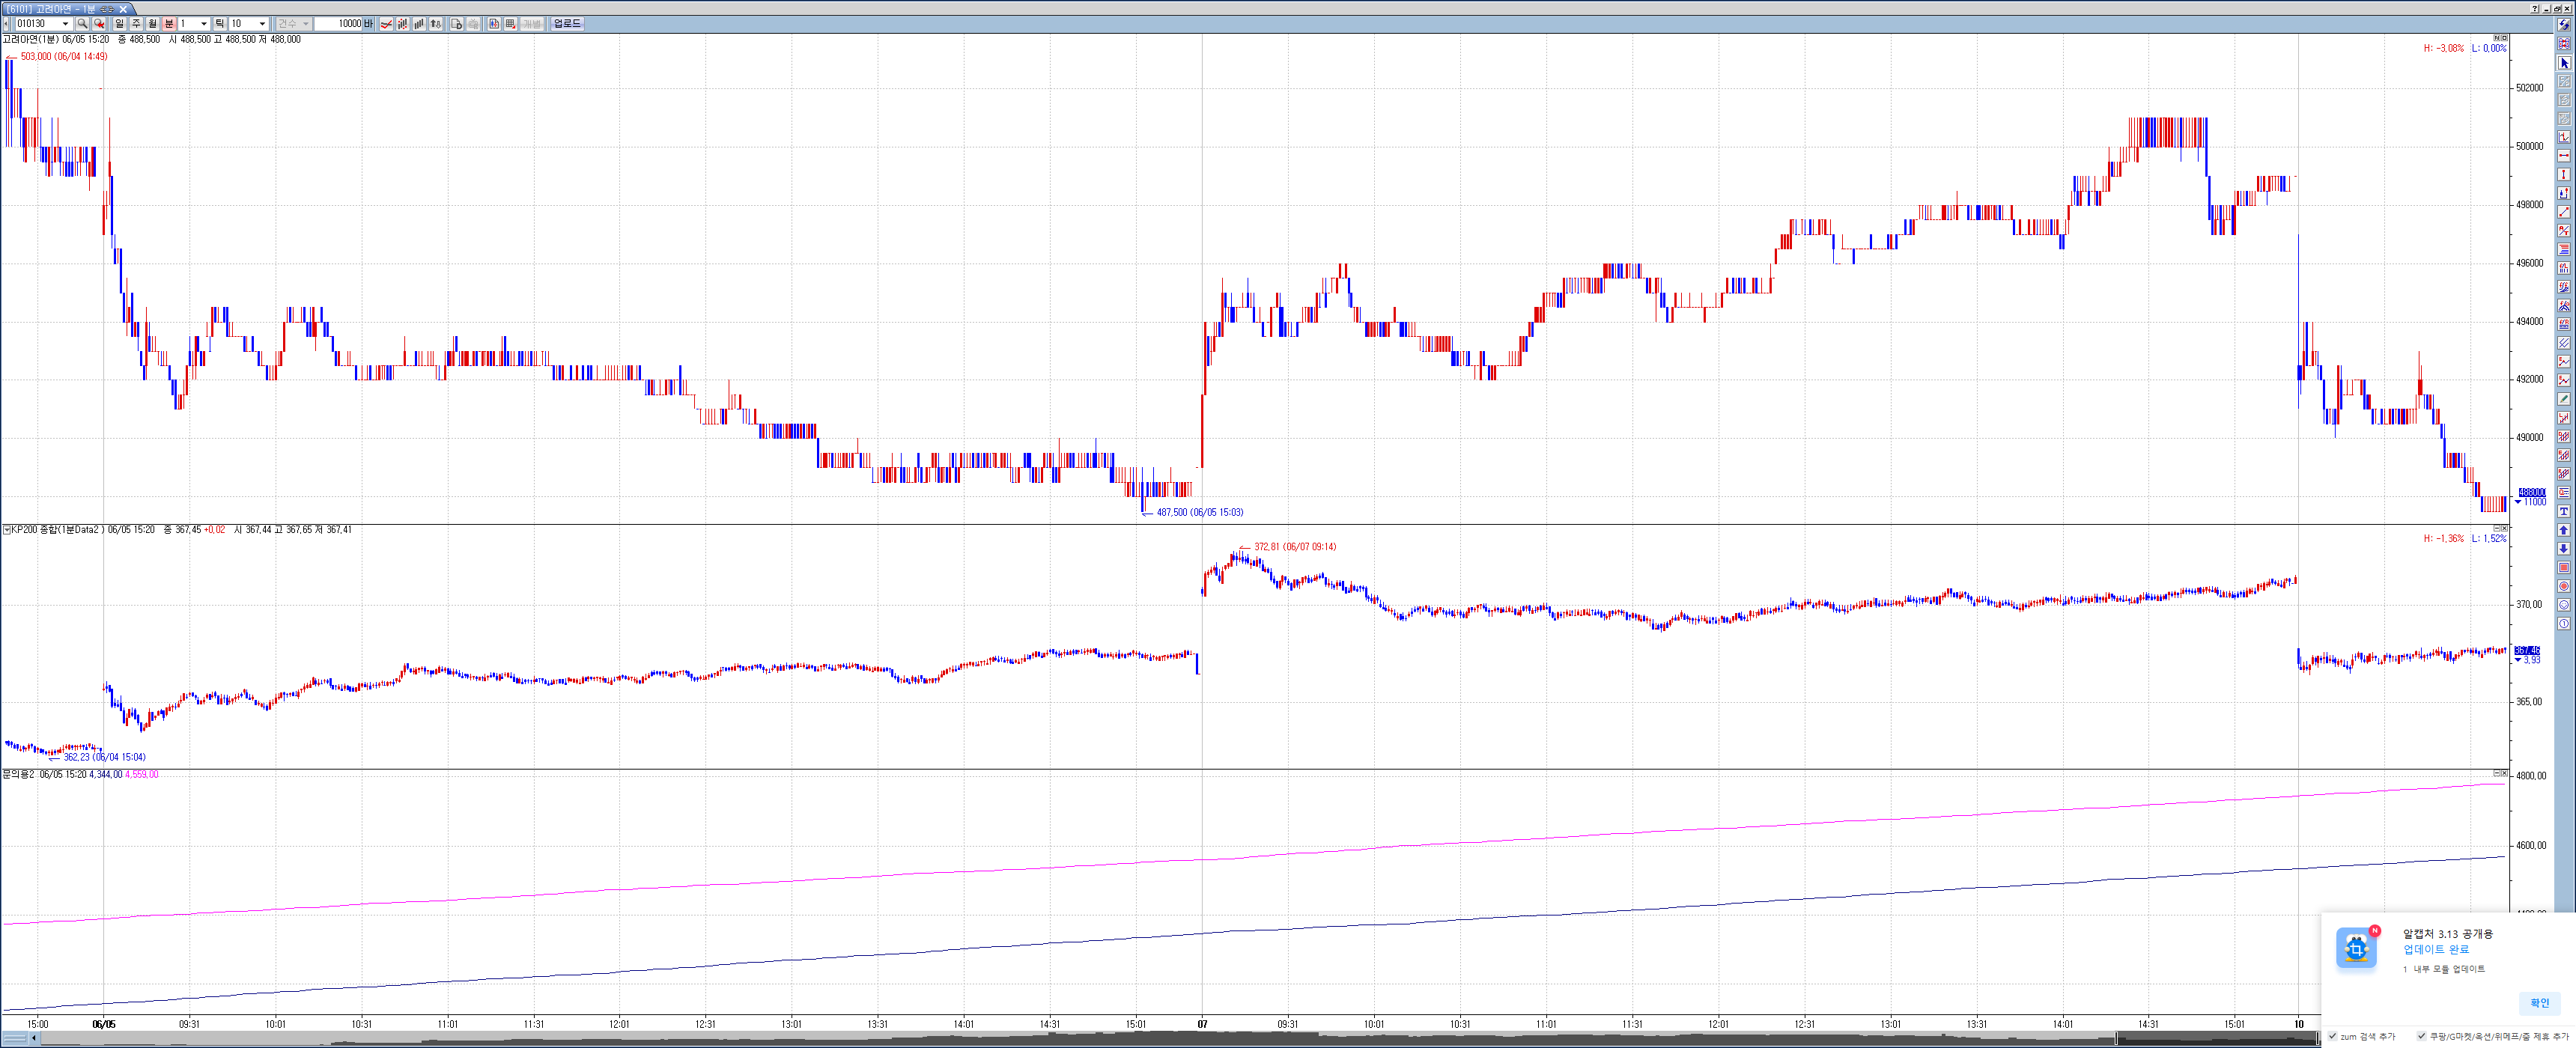Select the vertical line drawing tool
The image size is (2576, 1048).
(x=2564, y=175)
